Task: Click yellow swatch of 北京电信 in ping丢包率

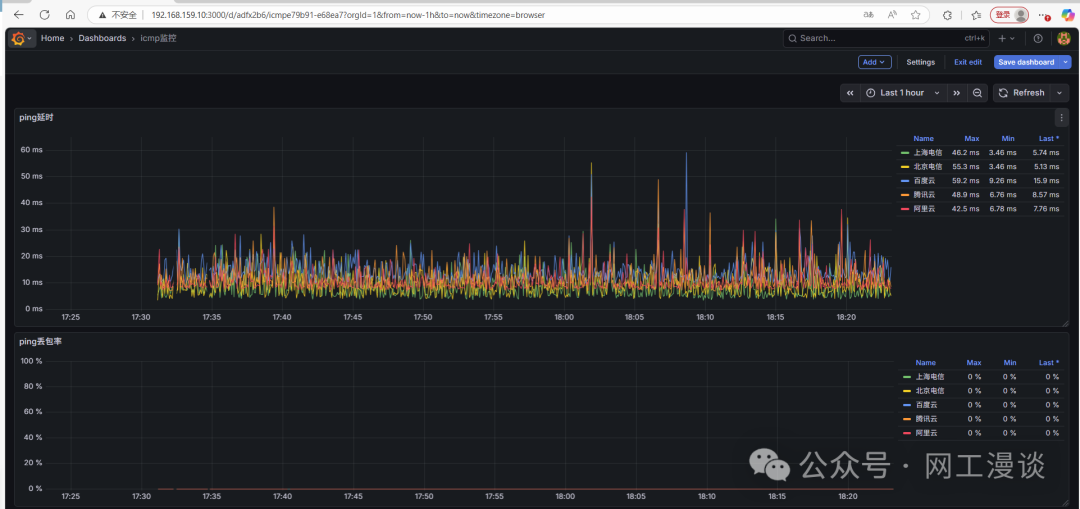Action: [907, 391]
